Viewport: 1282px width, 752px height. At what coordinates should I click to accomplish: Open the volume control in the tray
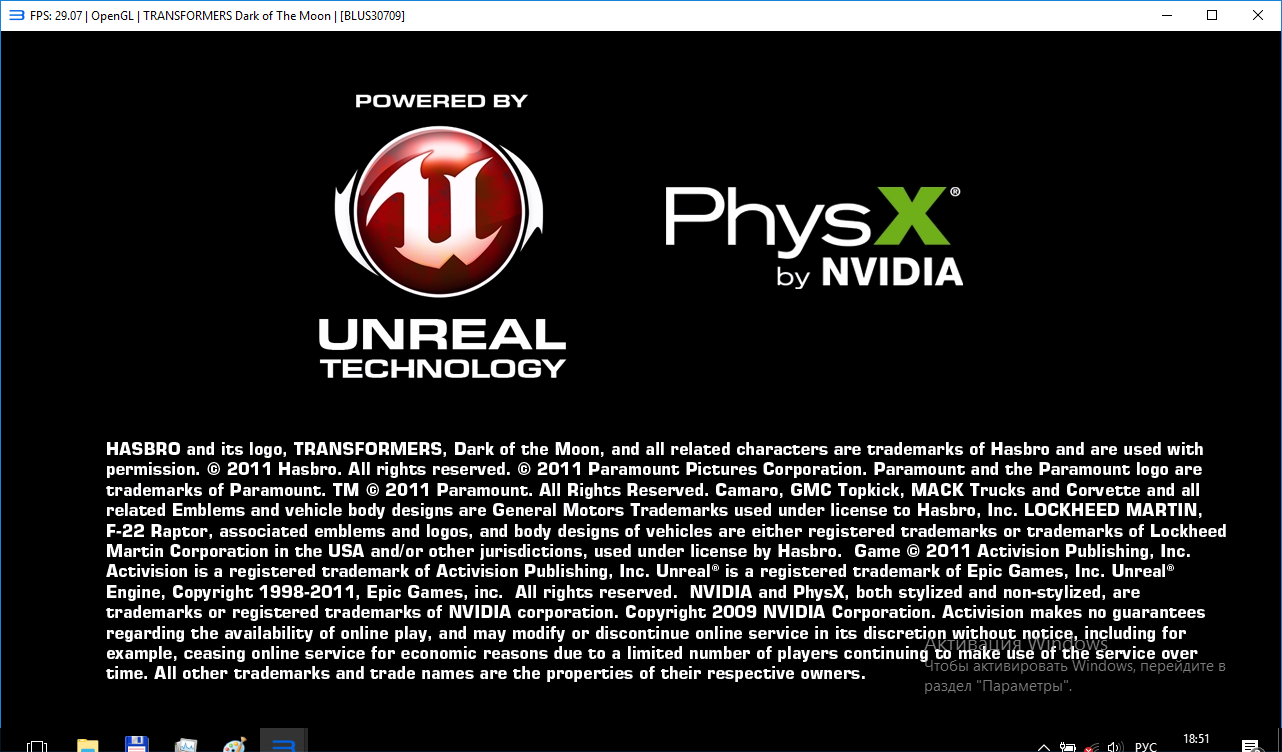click(x=1114, y=746)
